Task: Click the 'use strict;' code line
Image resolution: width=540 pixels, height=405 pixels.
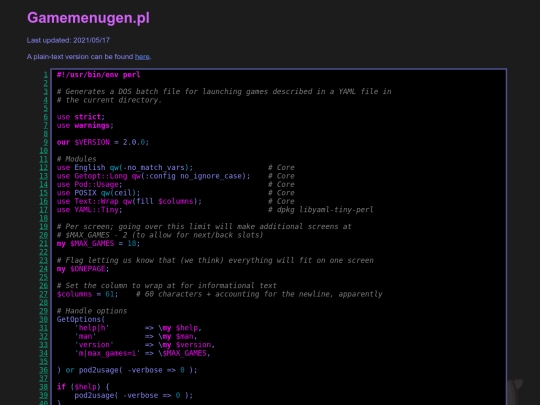Action: pyautogui.click(x=81, y=117)
